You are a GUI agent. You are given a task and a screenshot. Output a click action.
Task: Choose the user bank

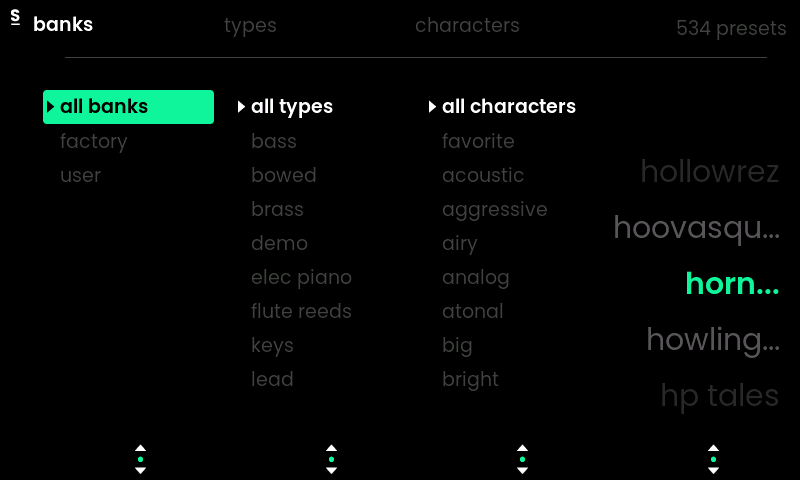click(80, 175)
